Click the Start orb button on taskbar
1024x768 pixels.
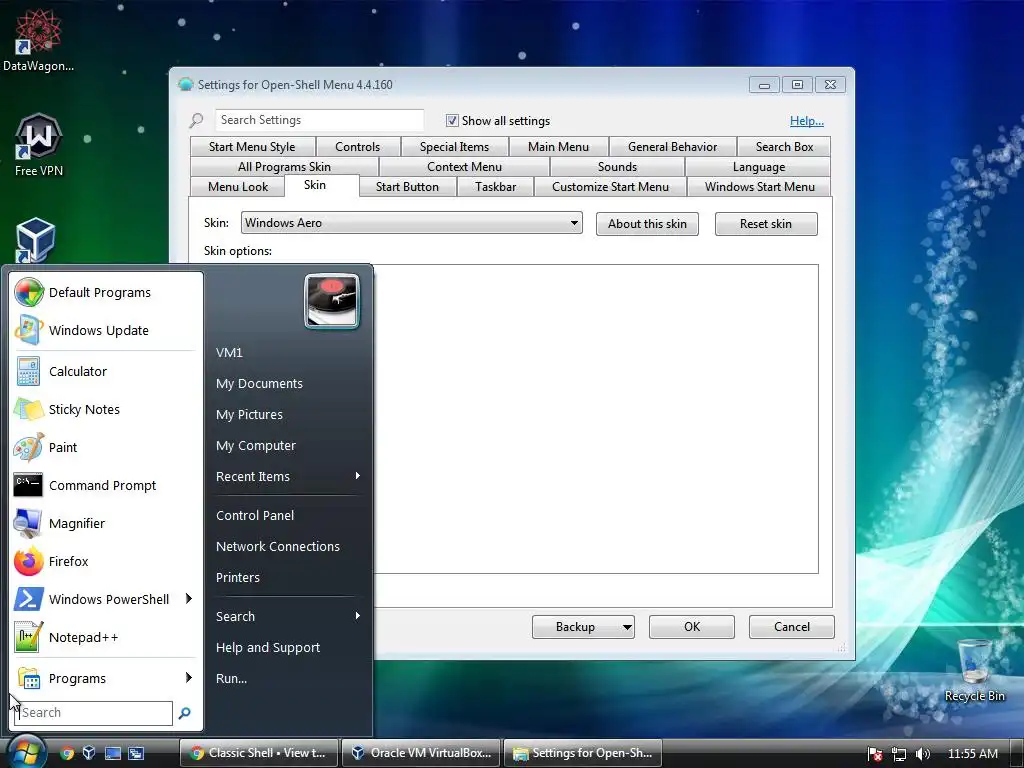click(26, 752)
